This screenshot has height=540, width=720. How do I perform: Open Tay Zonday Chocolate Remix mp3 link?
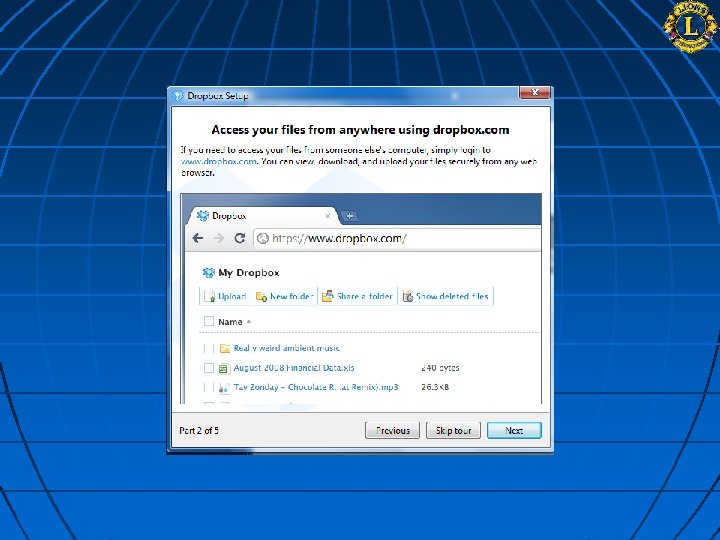point(316,387)
